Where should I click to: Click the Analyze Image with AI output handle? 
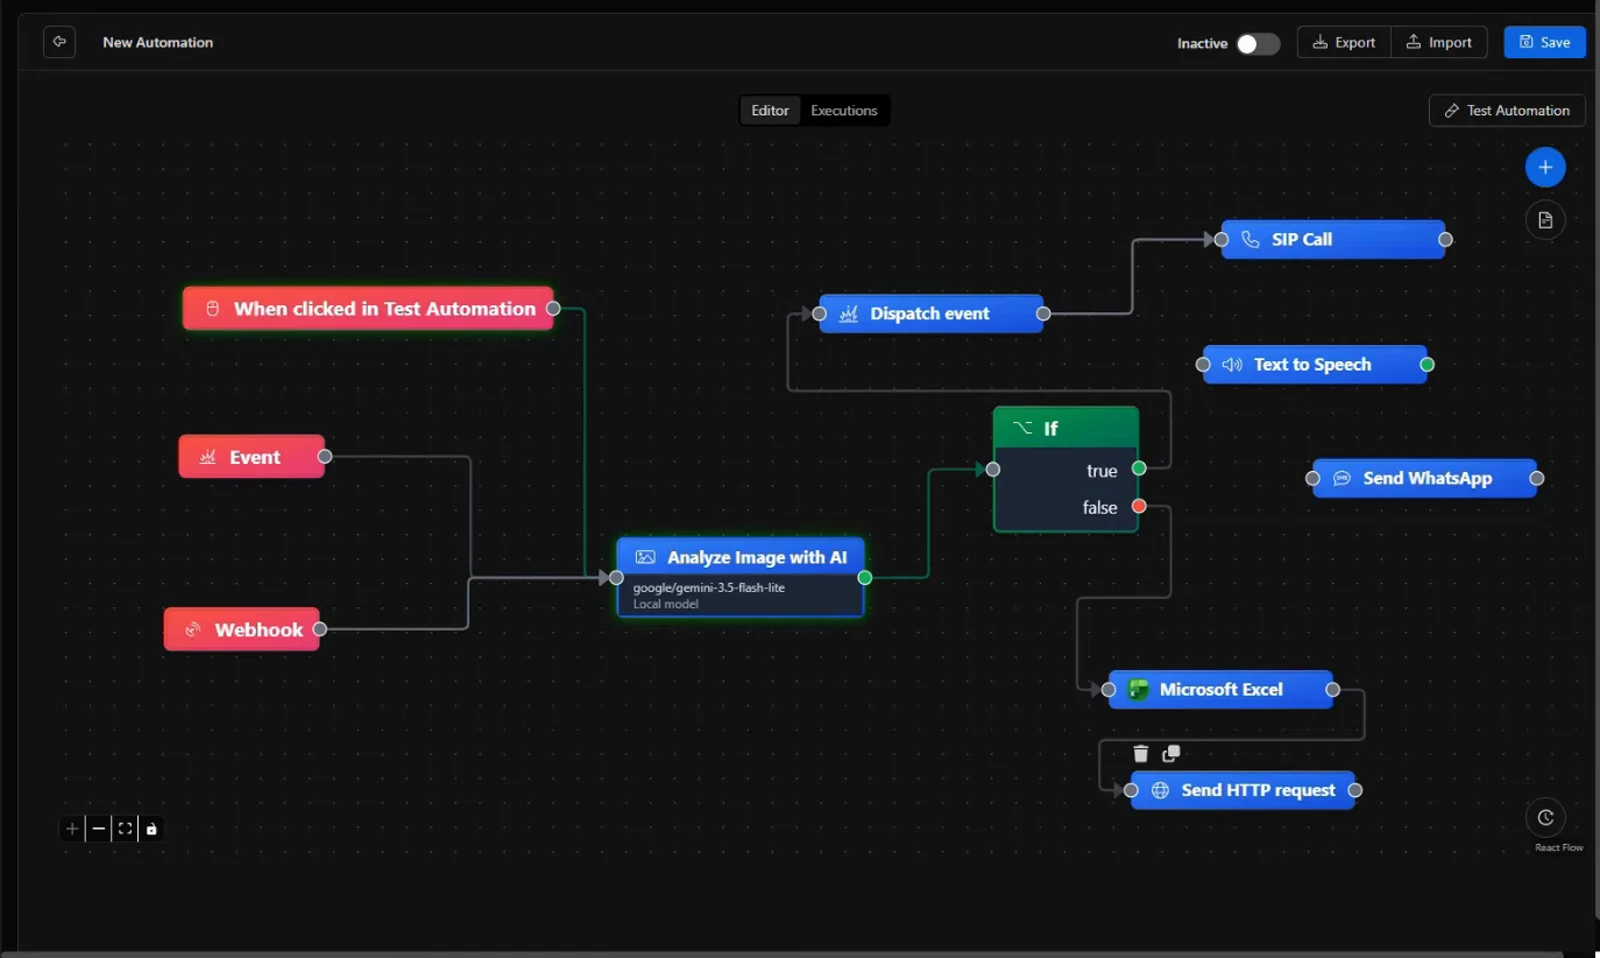(x=865, y=577)
